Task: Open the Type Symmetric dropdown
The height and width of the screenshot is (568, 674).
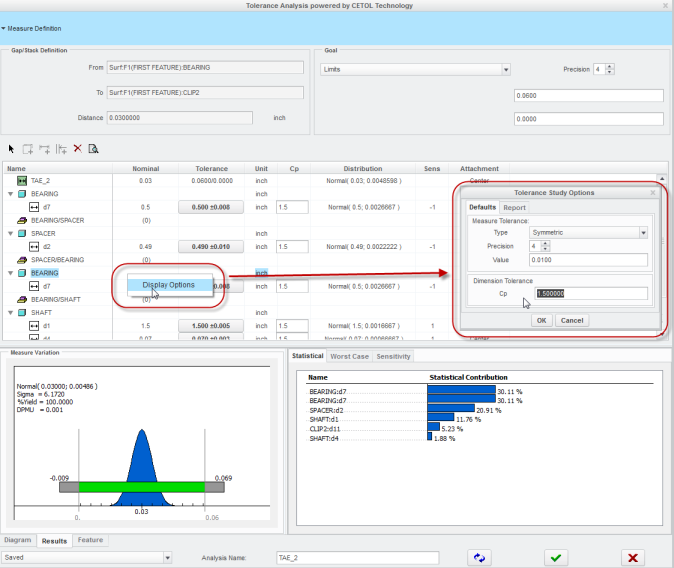Action: (x=644, y=232)
